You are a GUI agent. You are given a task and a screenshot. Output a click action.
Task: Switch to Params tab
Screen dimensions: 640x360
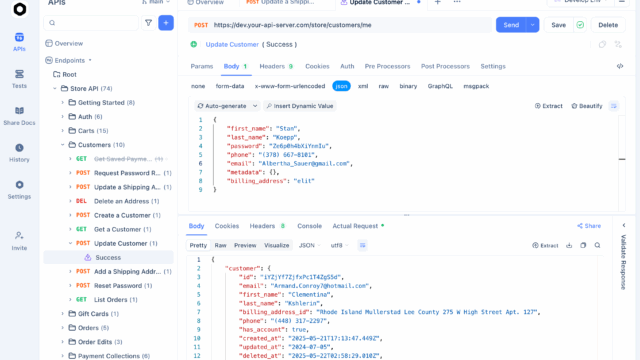click(x=202, y=66)
